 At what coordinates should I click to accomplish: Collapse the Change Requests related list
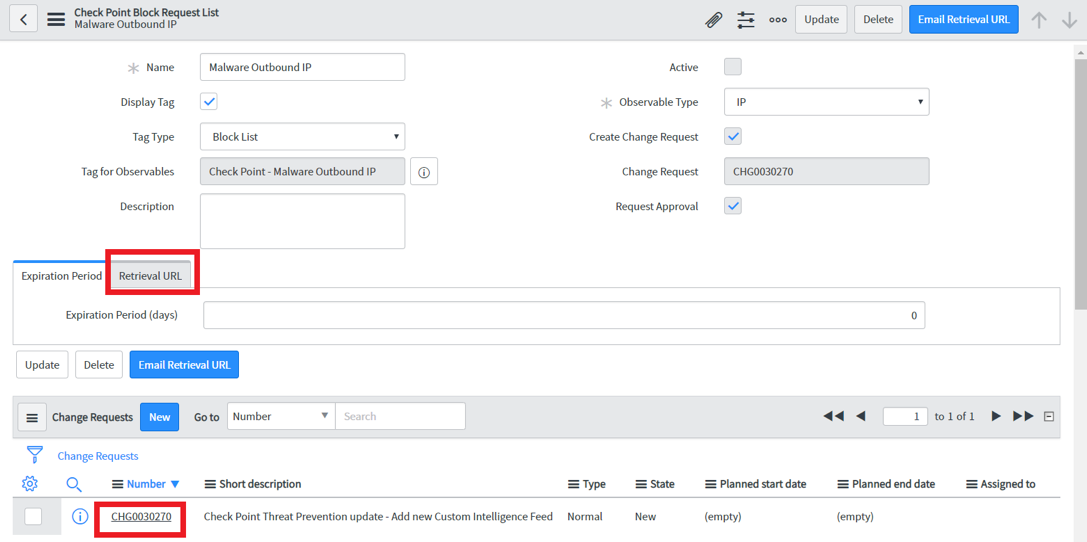pos(1049,417)
